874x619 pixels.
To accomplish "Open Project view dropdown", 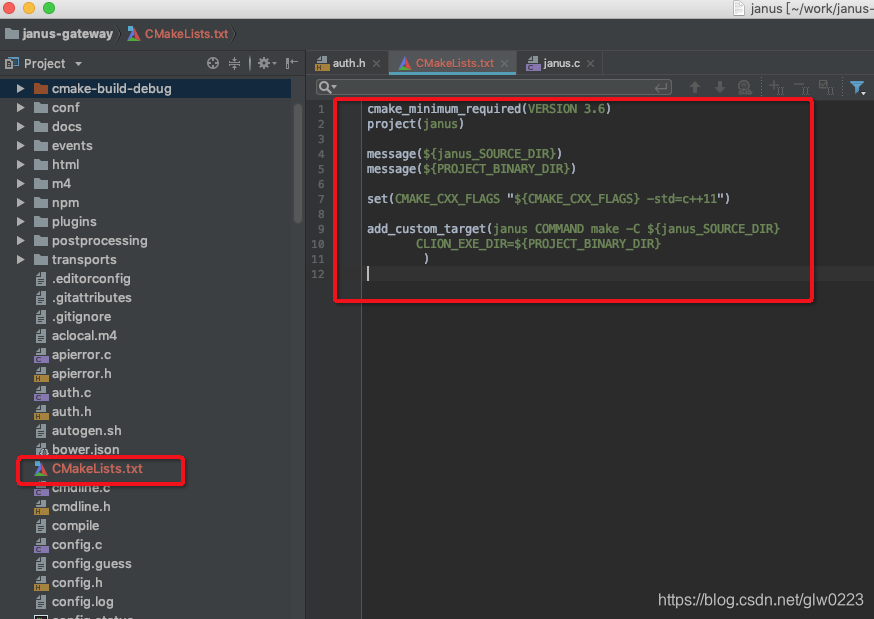I will pos(79,64).
